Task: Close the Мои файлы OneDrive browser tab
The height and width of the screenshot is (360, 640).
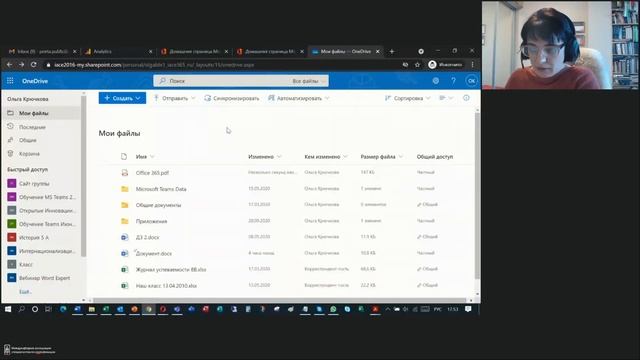Action: point(378,51)
